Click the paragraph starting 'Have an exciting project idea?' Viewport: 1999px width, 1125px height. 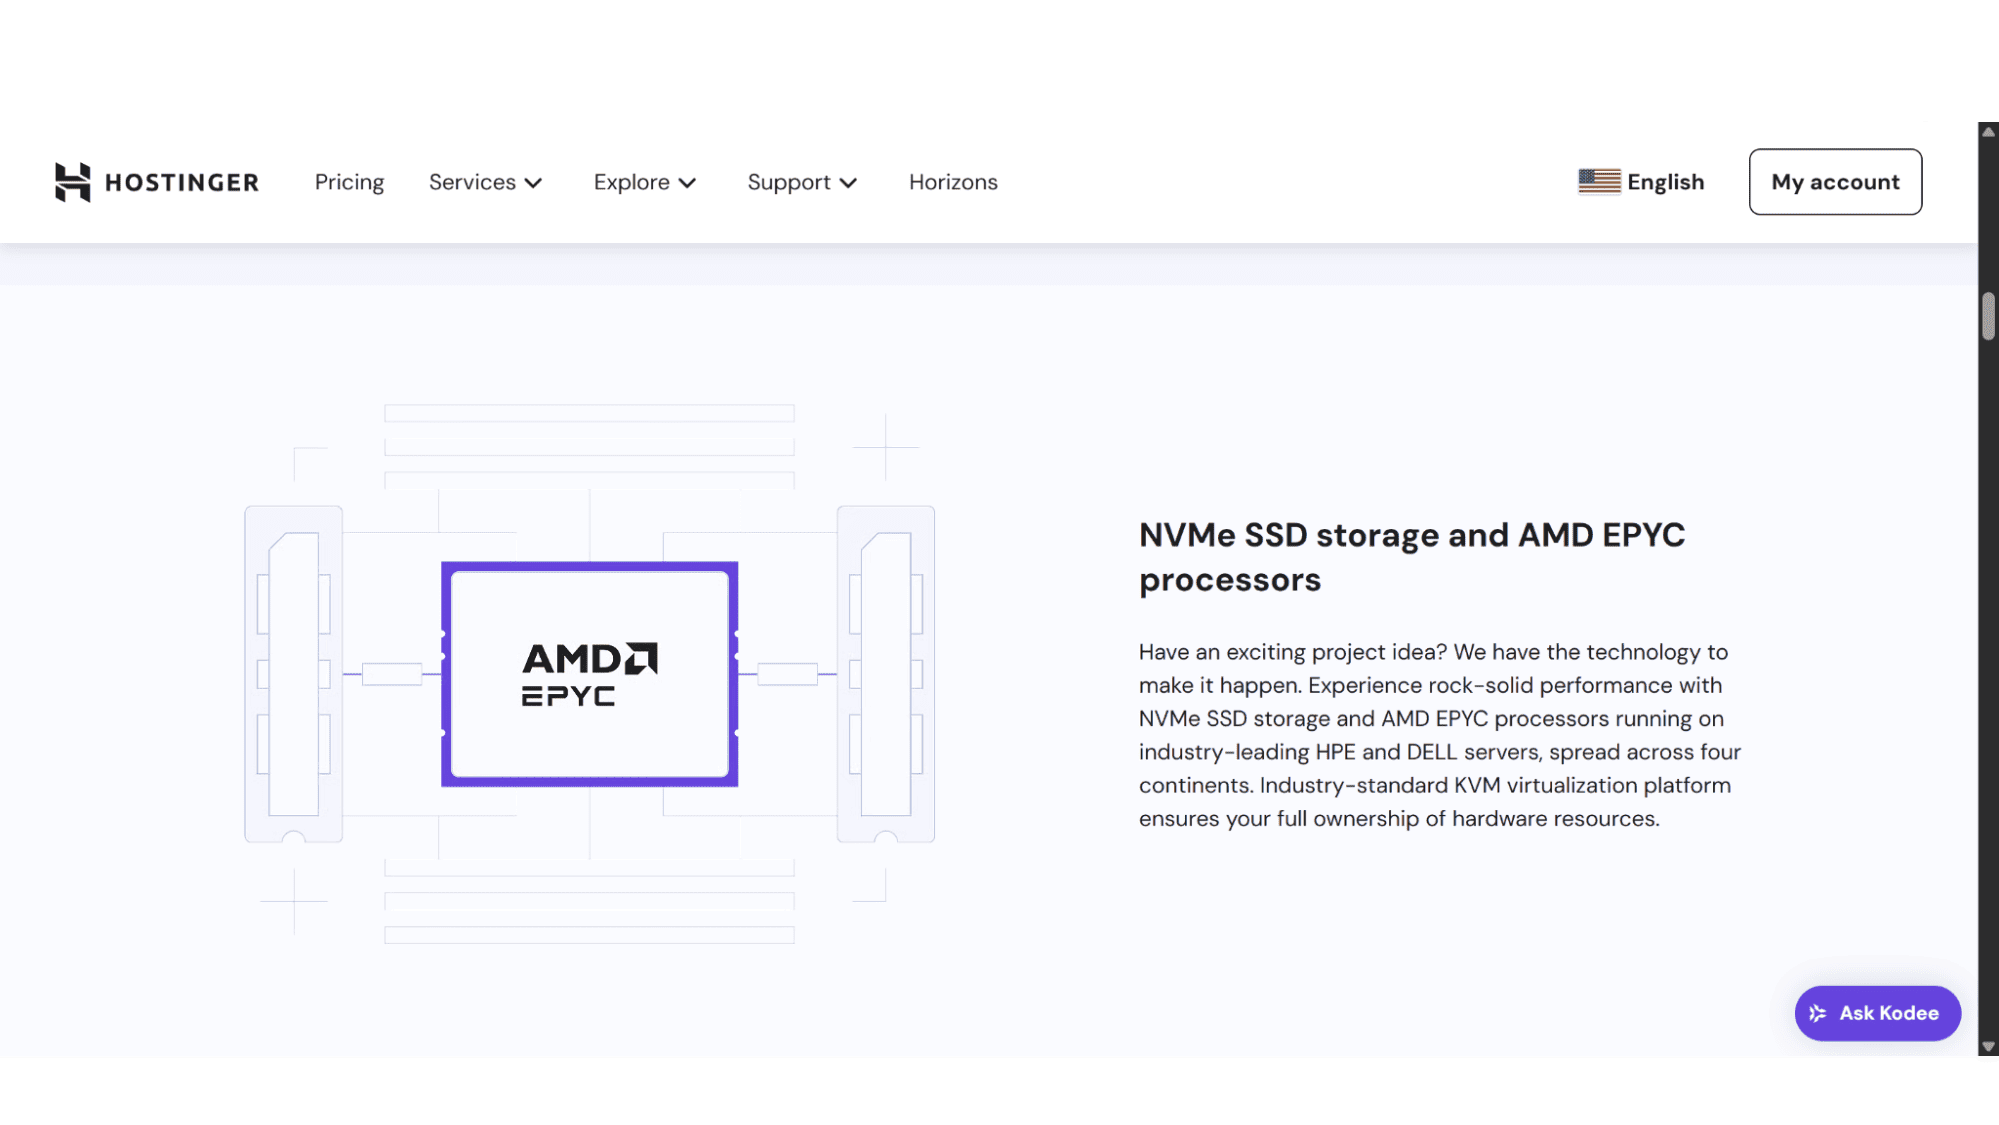coord(1440,735)
